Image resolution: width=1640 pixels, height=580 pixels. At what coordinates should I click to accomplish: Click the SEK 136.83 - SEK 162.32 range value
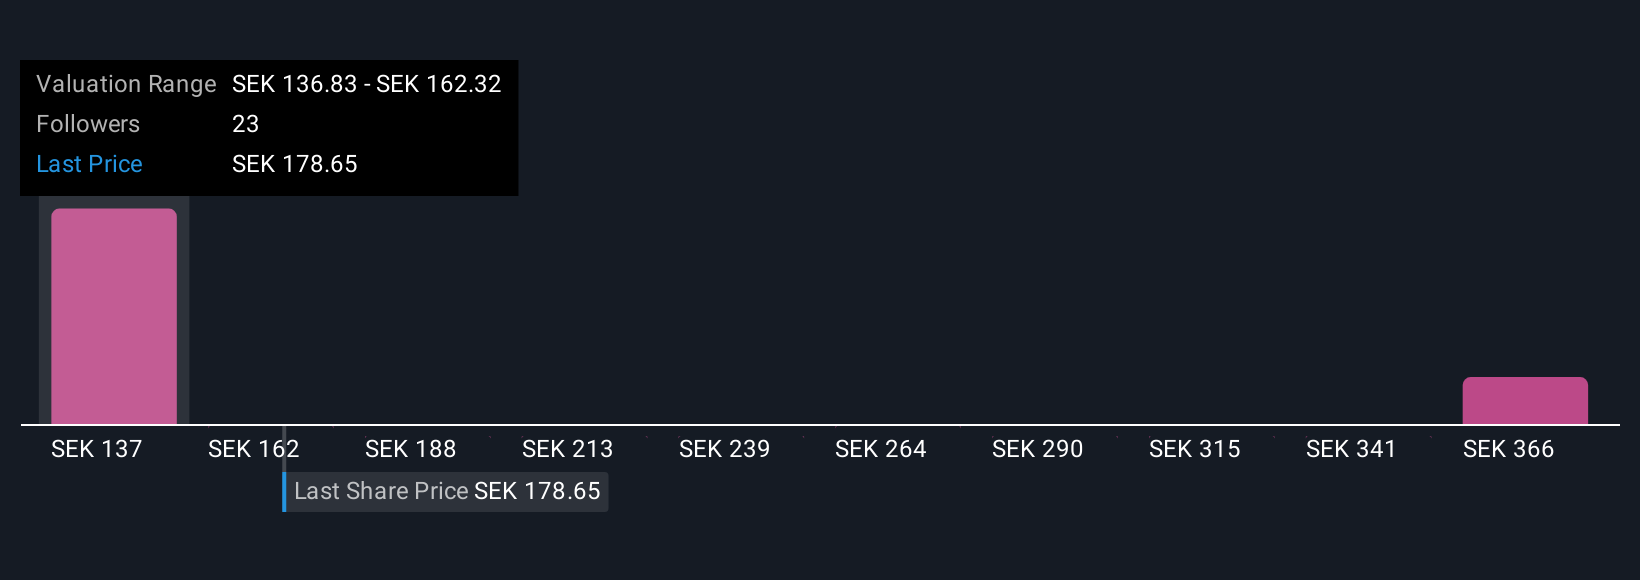pos(367,84)
